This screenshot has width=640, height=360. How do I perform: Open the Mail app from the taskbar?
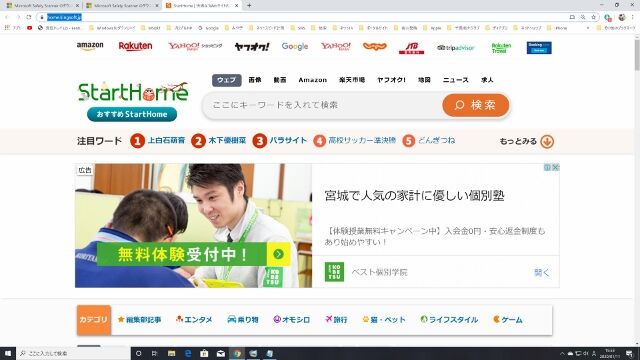pyautogui.click(x=220, y=353)
